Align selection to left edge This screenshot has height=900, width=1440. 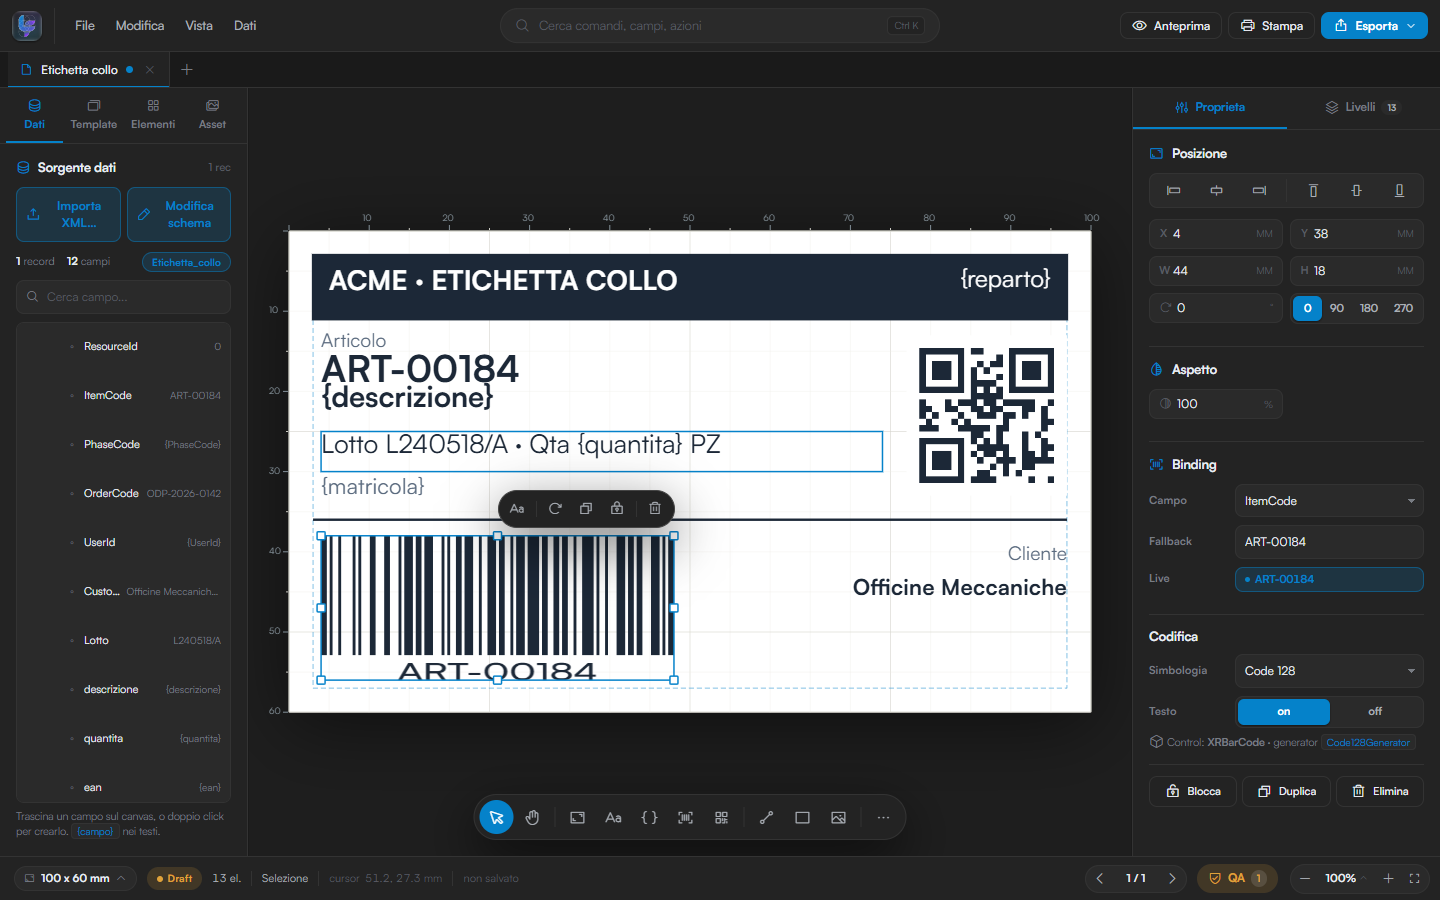1174,190
